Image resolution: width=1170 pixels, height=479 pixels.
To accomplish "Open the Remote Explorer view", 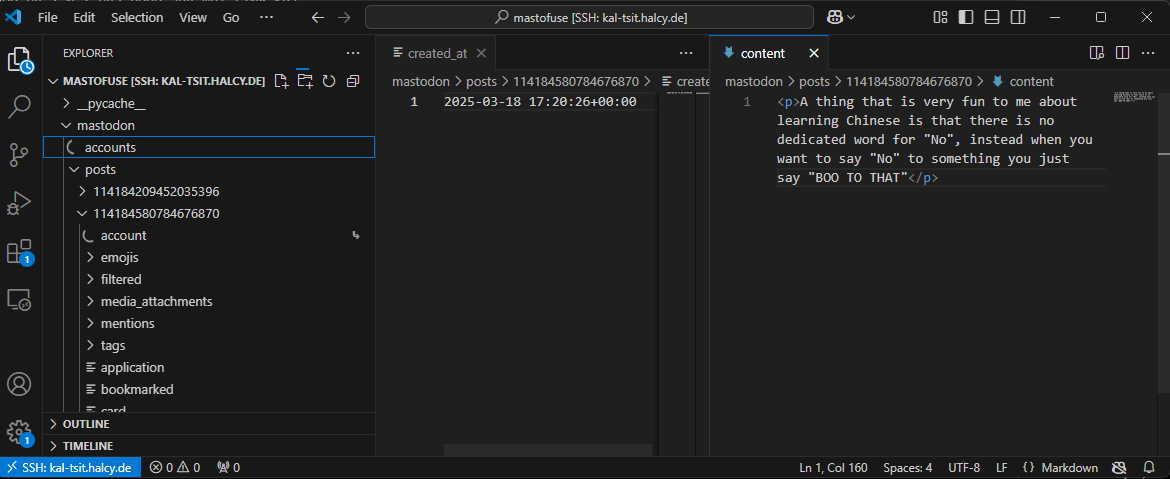I will [x=20, y=299].
